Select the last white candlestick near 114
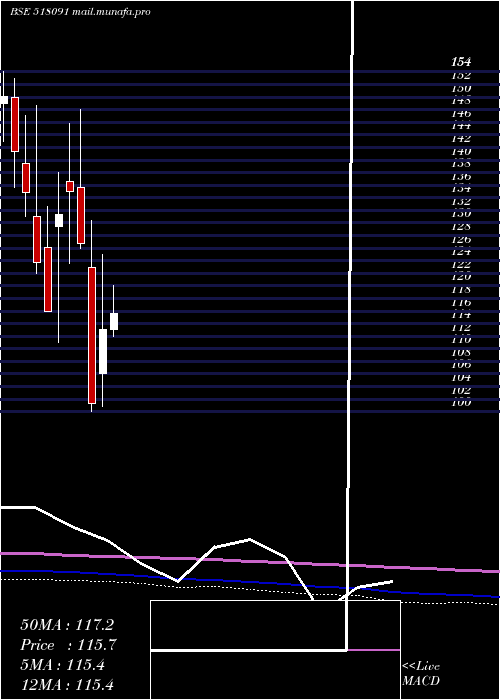500x700 pixels. pyautogui.click(x=114, y=321)
